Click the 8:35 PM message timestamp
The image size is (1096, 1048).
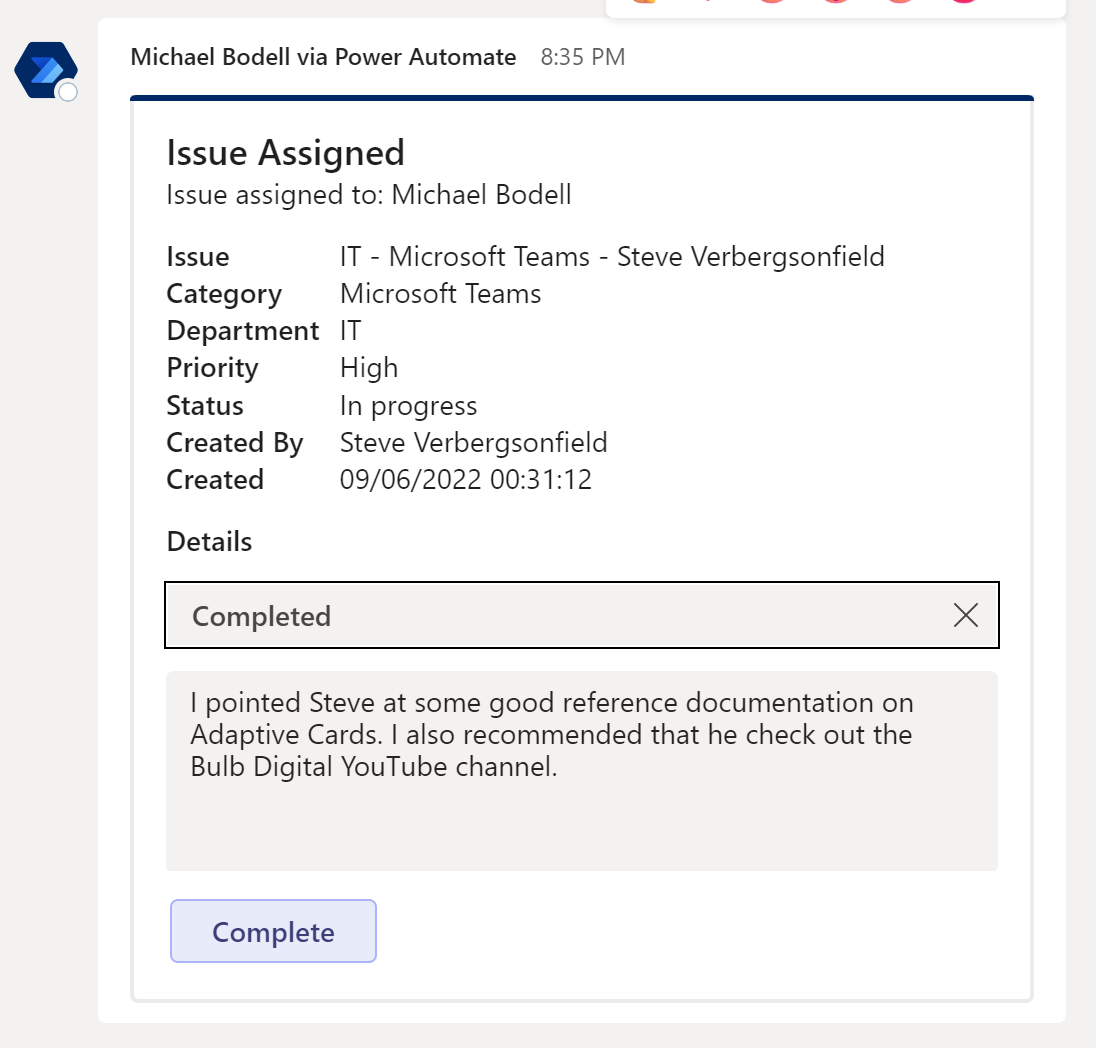[582, 57]
